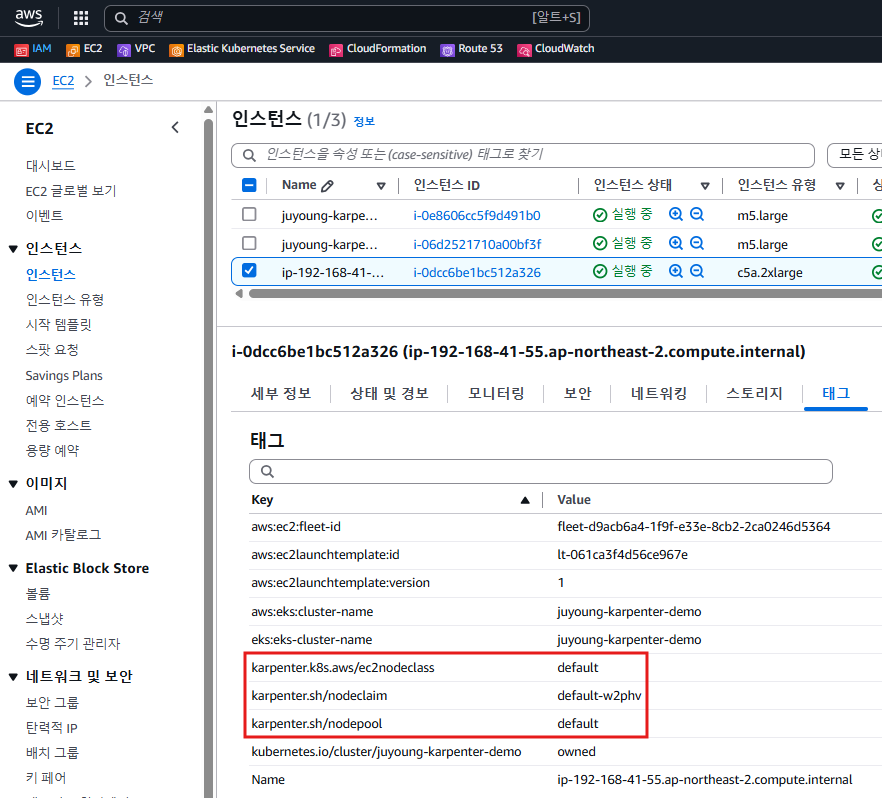Sort tags by Key column arrow
This screenshot has height=798, width=882.
pyautogui.click(x=525, y=500)
